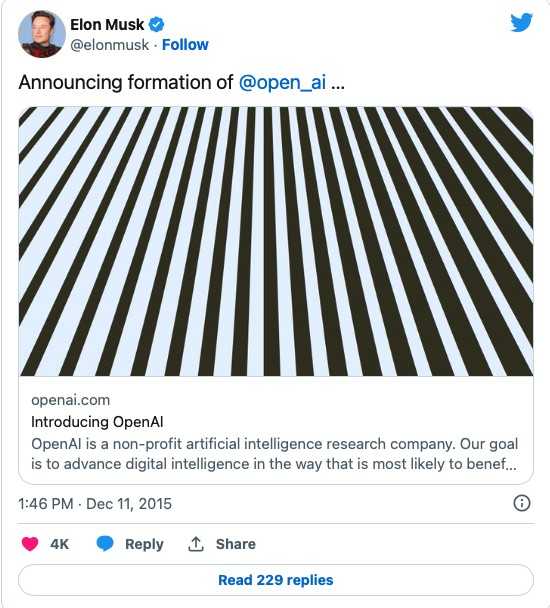Click the 4K likes count
The height and width of the screenshot is (608, 550).
59,544
